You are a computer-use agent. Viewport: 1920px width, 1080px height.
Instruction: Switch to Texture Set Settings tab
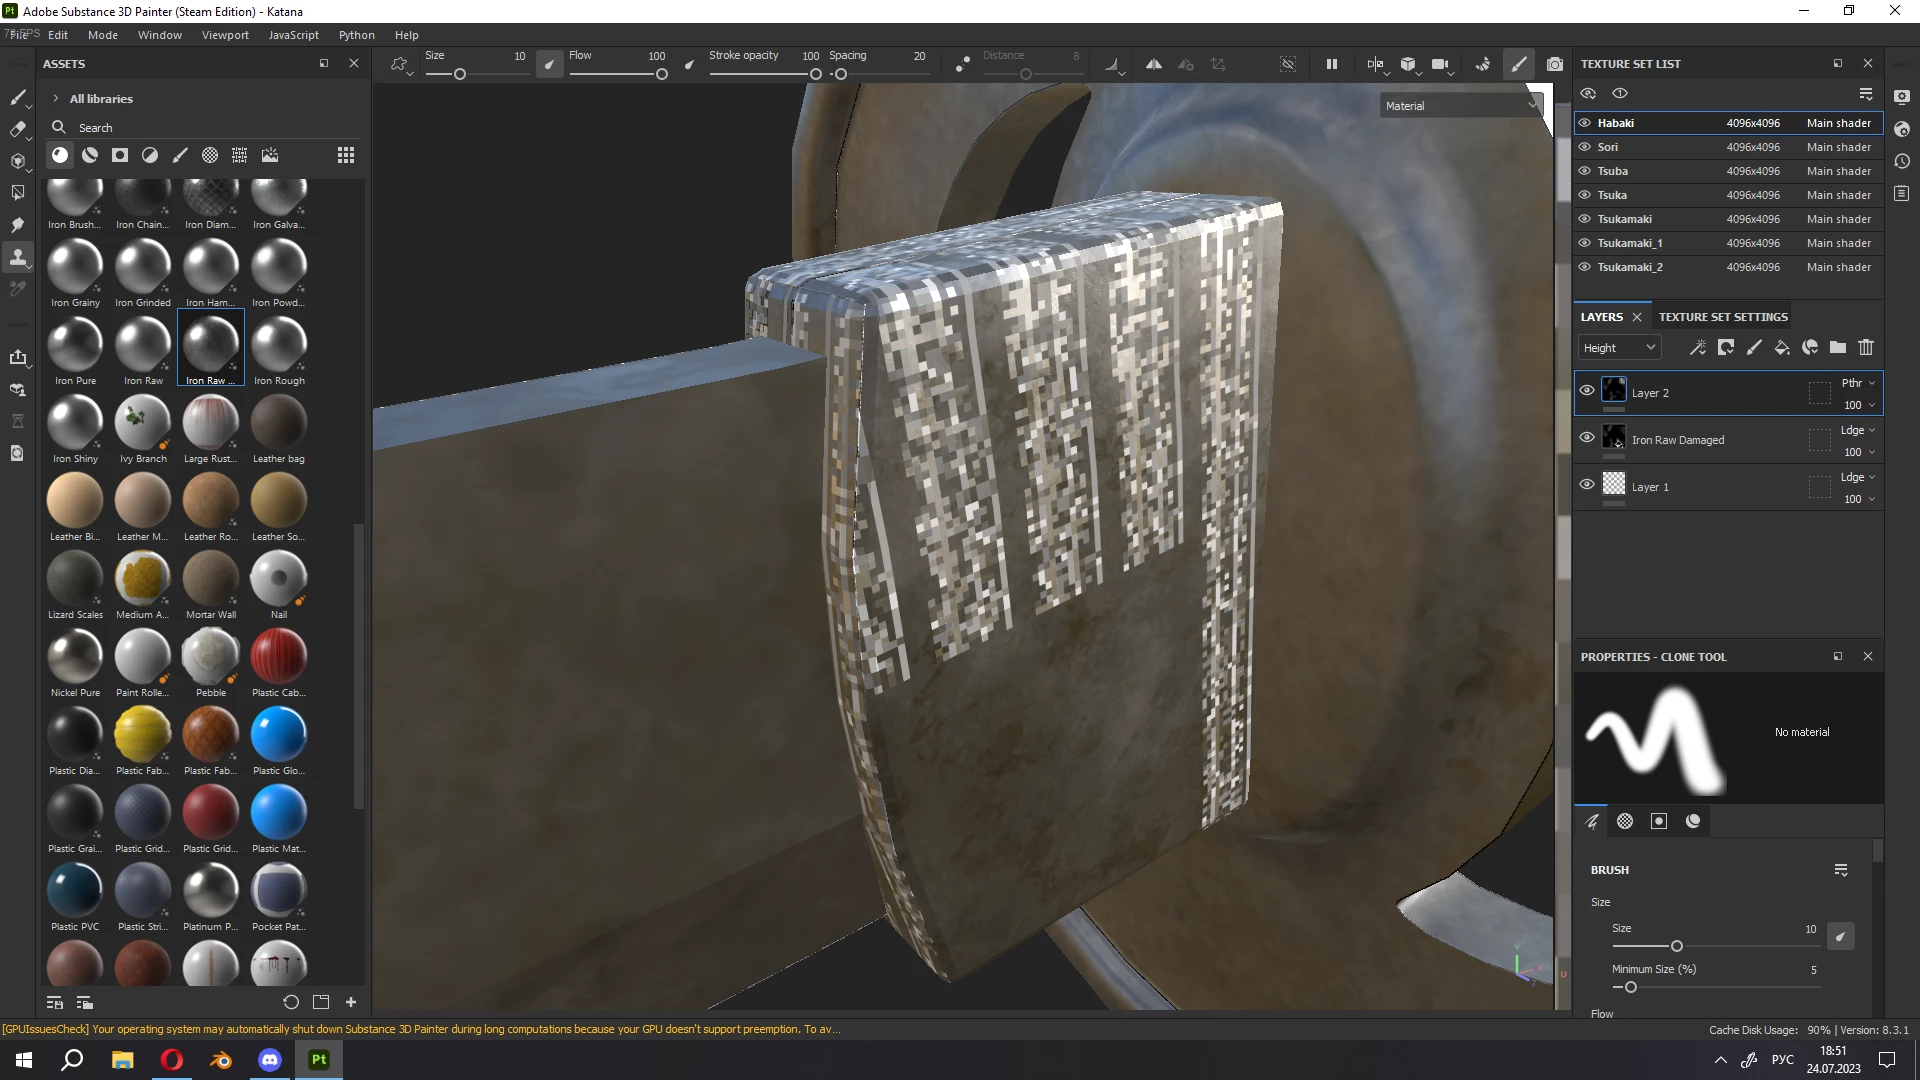[1722, 317]
